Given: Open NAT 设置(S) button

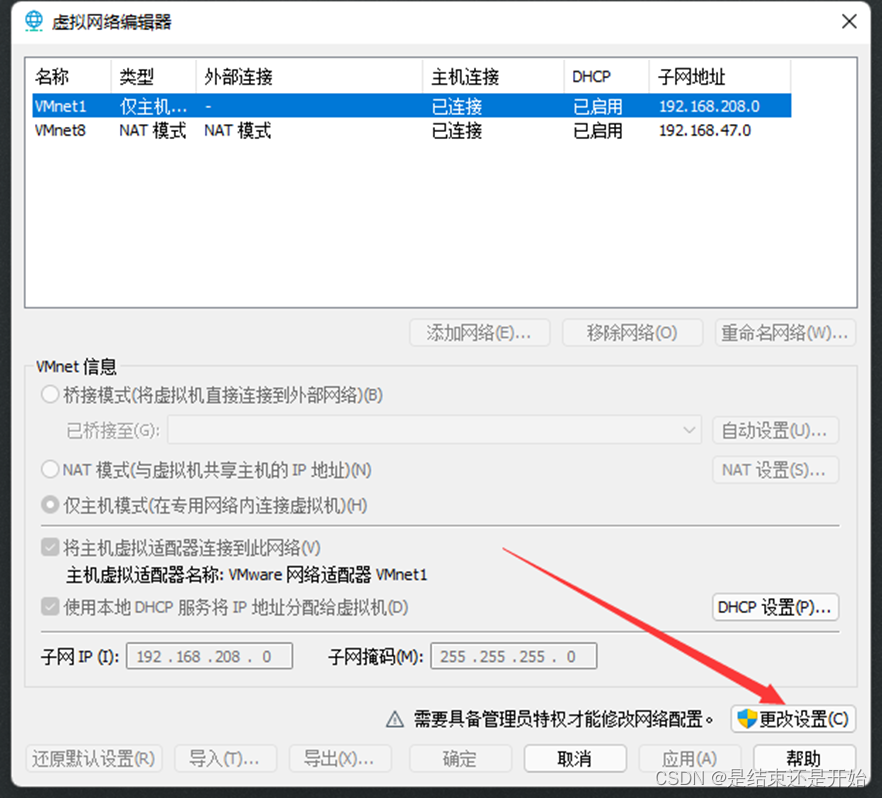Looking at the screenshot, I should coord(775,470).
